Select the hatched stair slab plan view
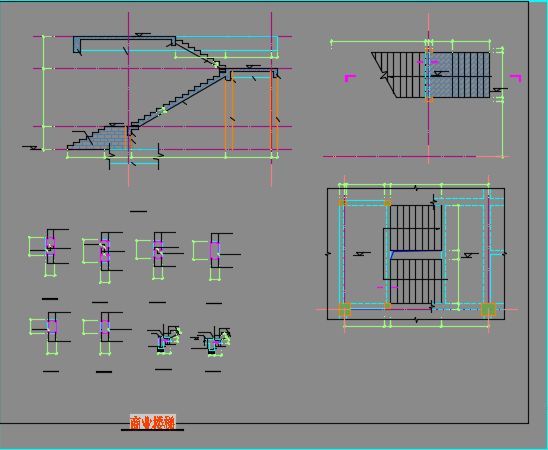548x450 pixels. (422, 88)
